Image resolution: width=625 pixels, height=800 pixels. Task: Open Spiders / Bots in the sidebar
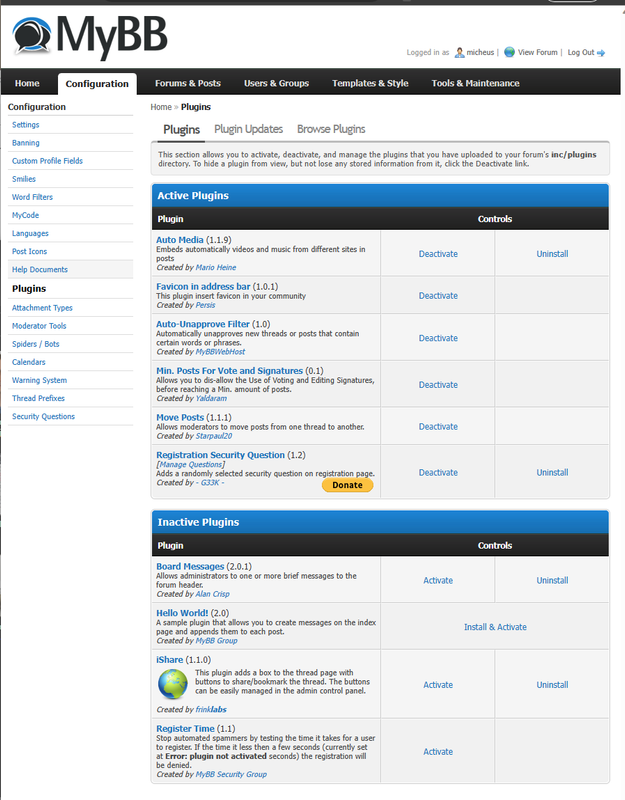(36, 344)
